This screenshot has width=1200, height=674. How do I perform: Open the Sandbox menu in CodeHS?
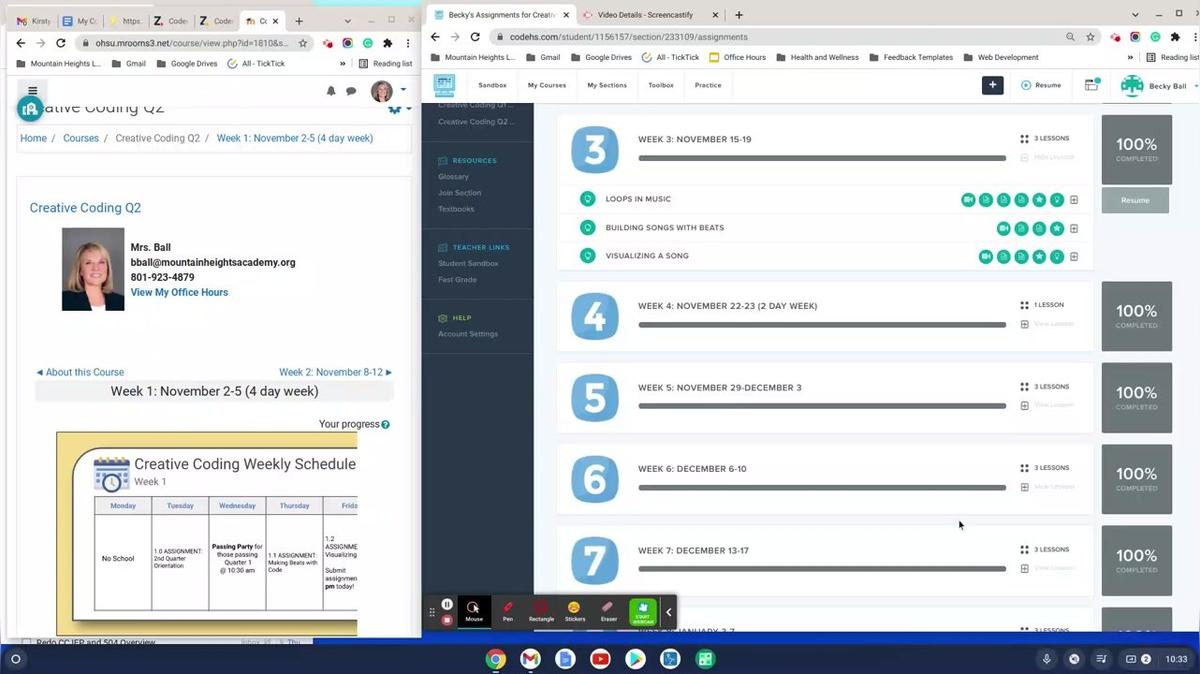click(492, 85)
